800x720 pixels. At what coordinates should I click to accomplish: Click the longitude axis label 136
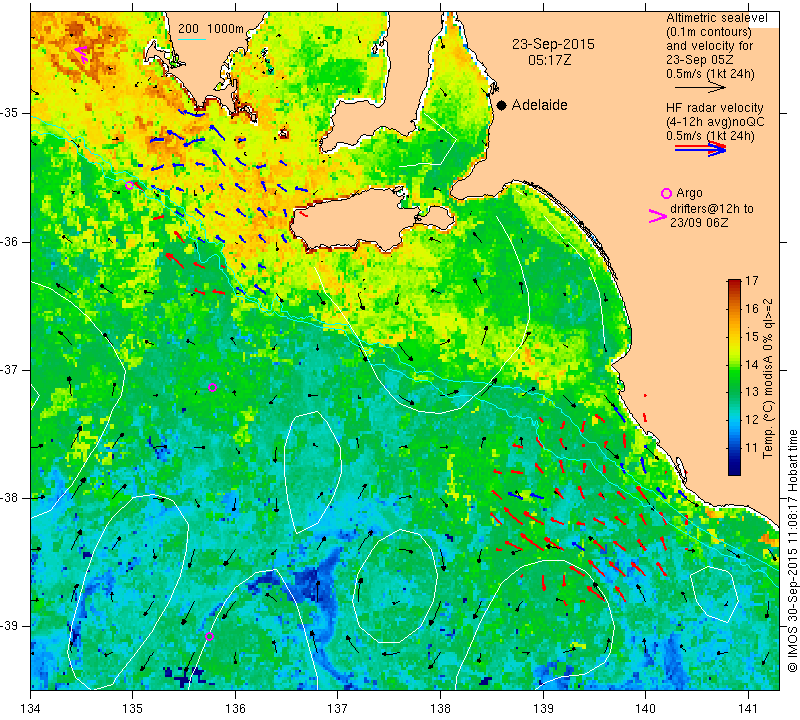click(235, 708)
